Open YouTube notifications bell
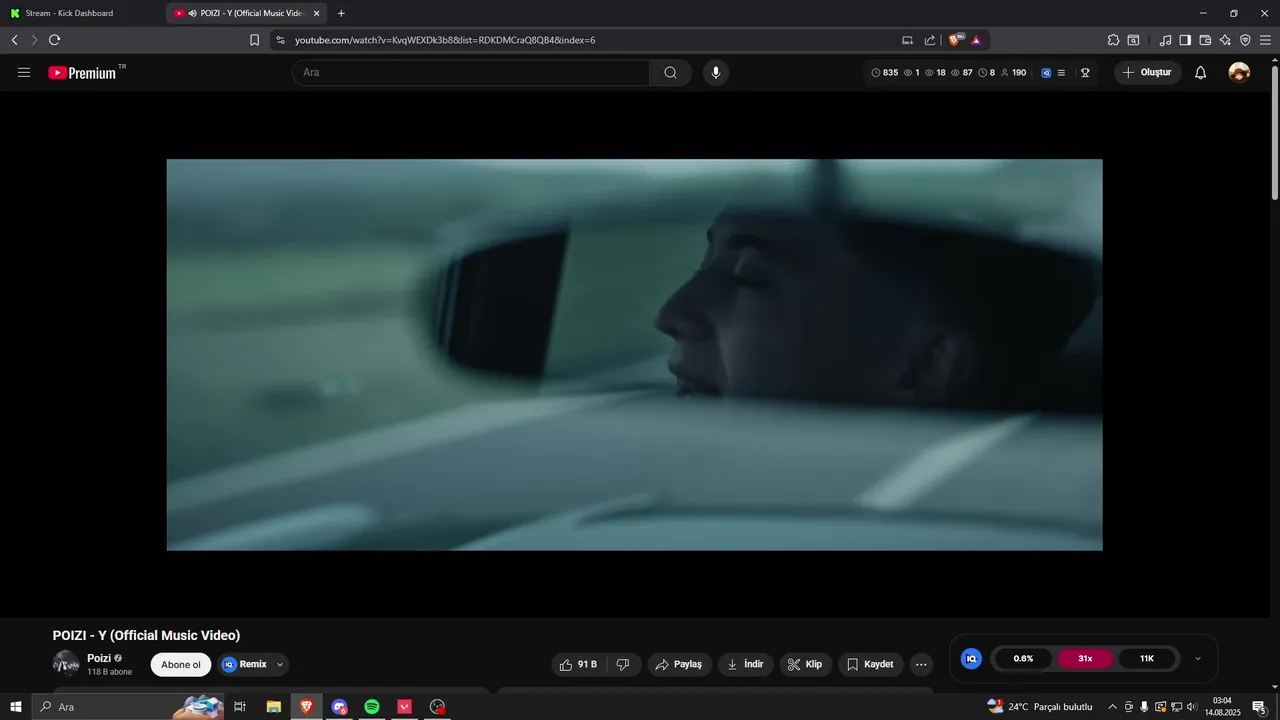Viewport: 1280px width, 720px height. 1200,72
